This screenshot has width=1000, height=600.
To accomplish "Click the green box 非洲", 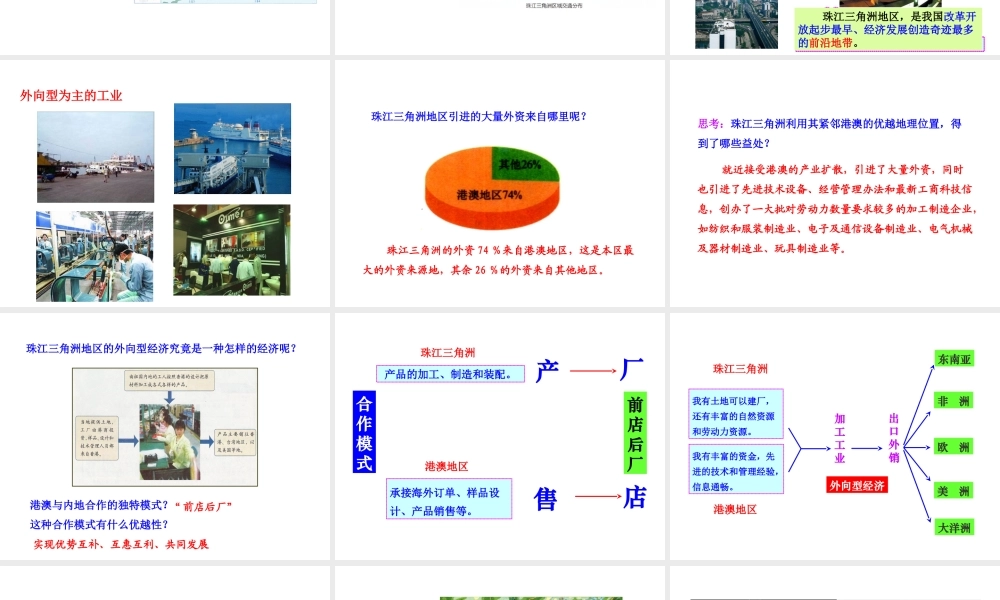I will [x=954, y=401].
